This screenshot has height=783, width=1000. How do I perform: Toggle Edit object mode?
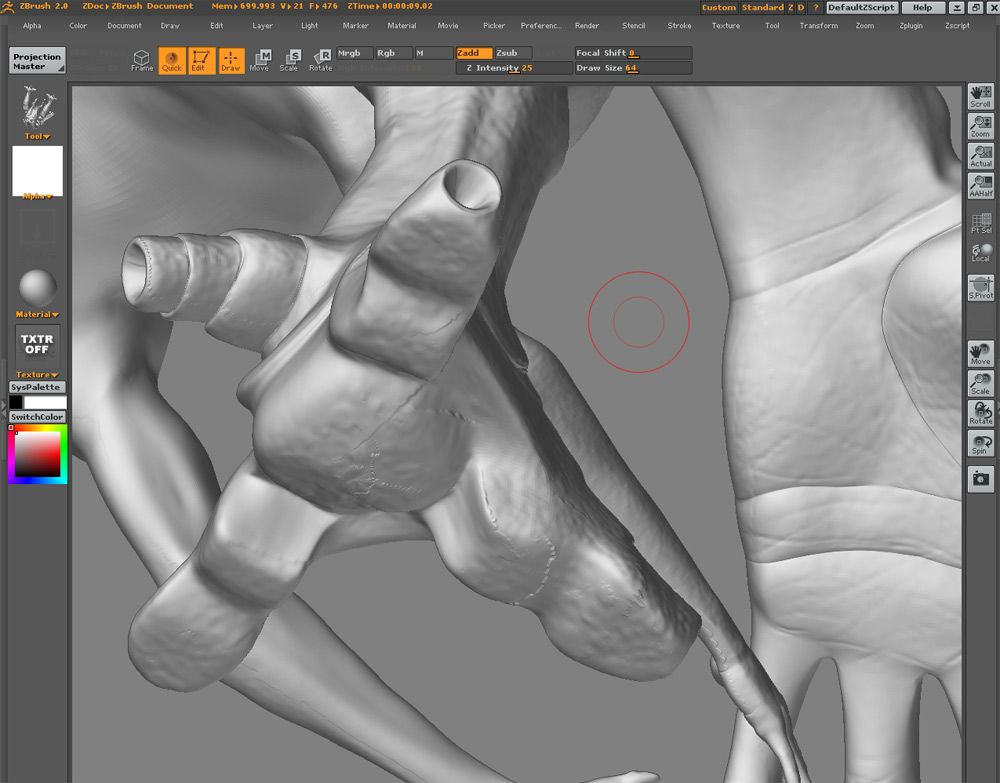[201, 61]
